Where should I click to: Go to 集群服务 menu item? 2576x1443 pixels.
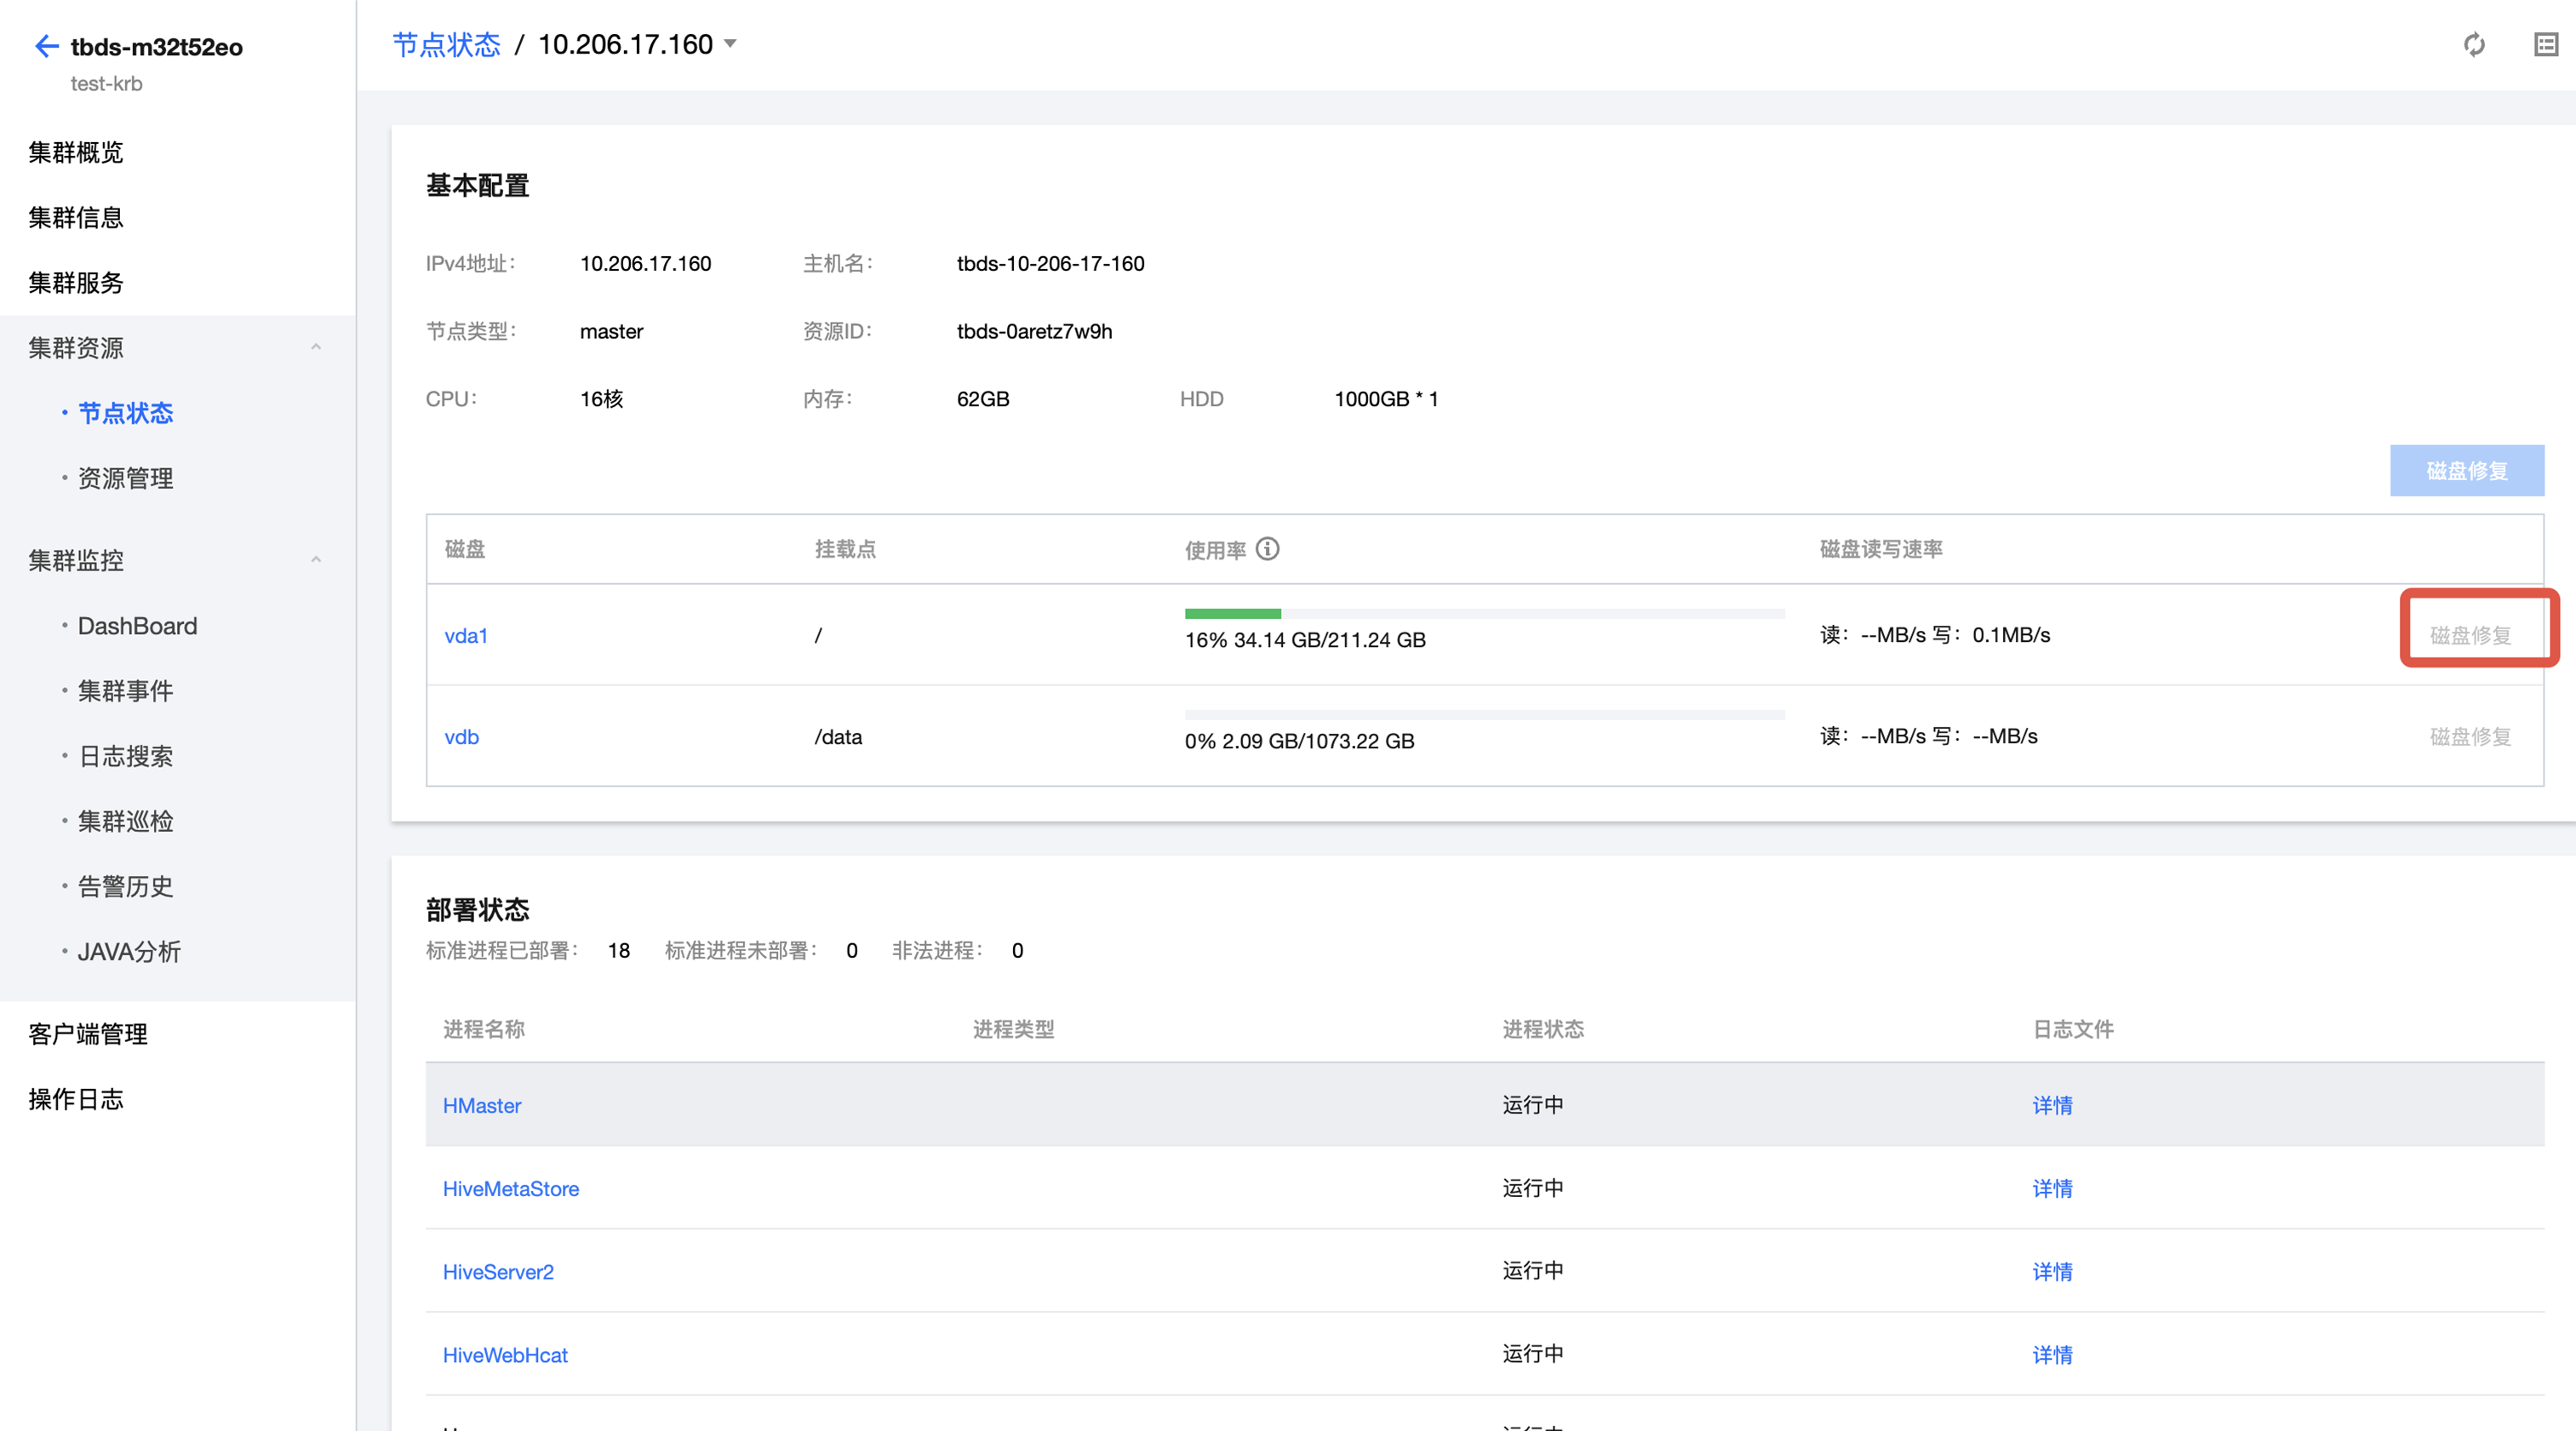(x=76, y=283)
